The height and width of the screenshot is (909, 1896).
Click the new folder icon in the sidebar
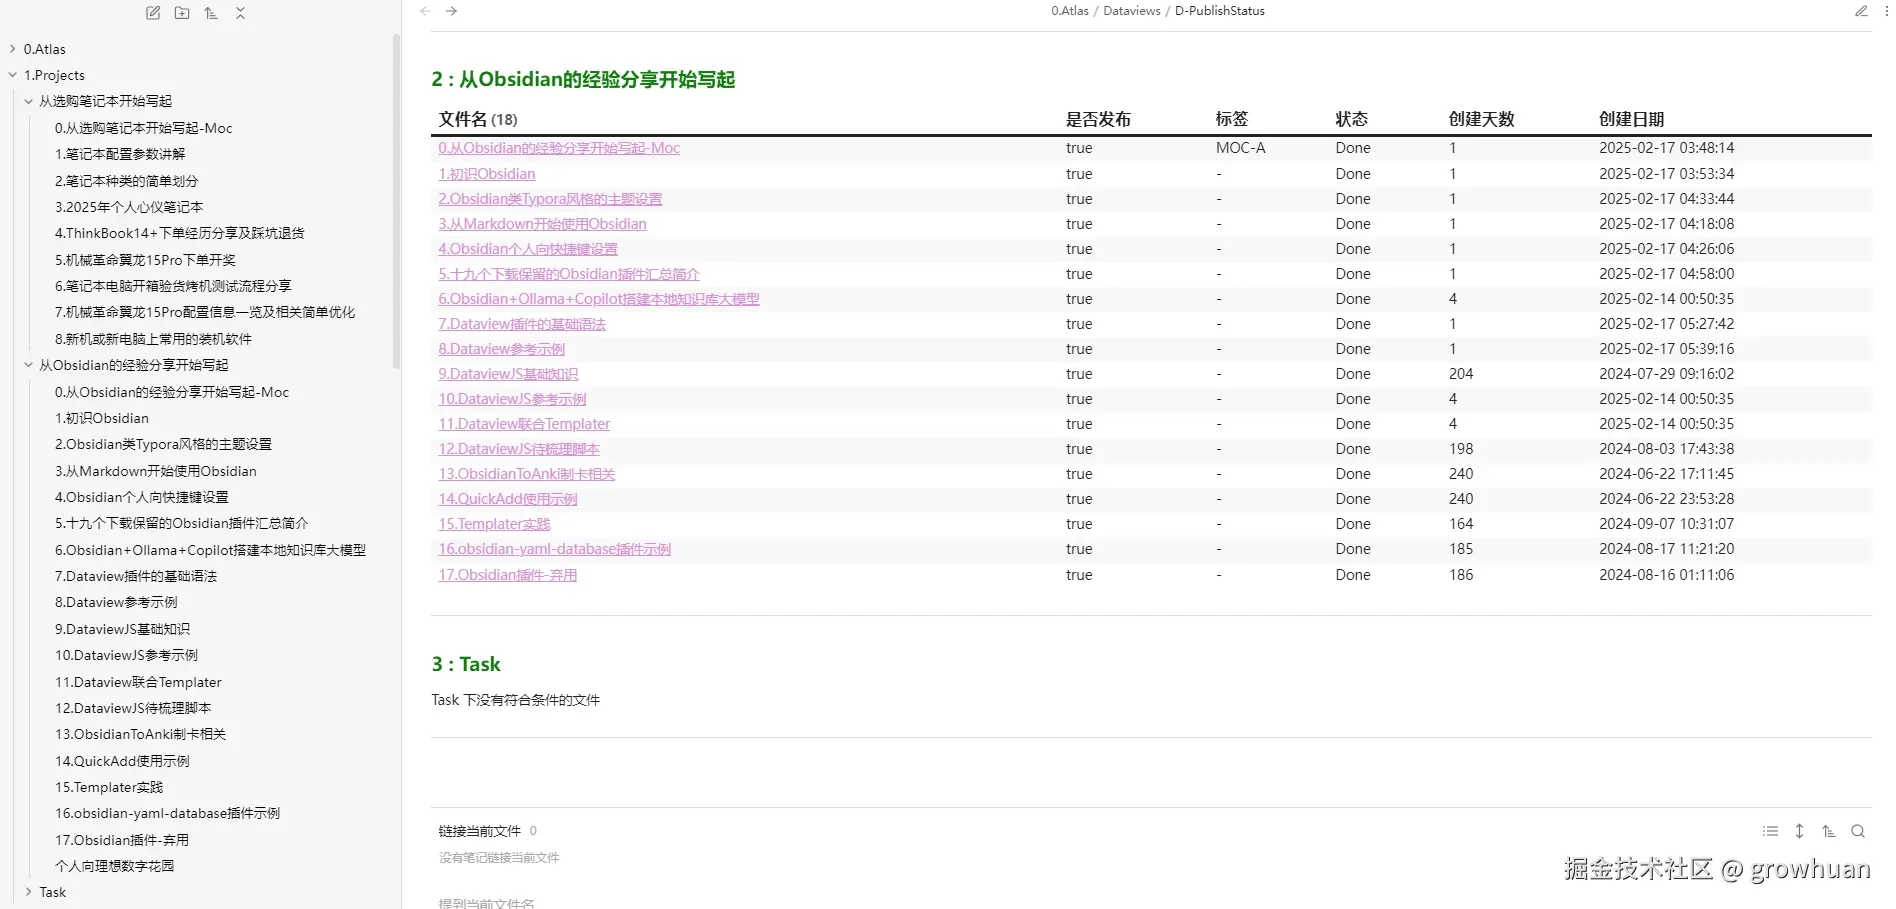[181, 13]
